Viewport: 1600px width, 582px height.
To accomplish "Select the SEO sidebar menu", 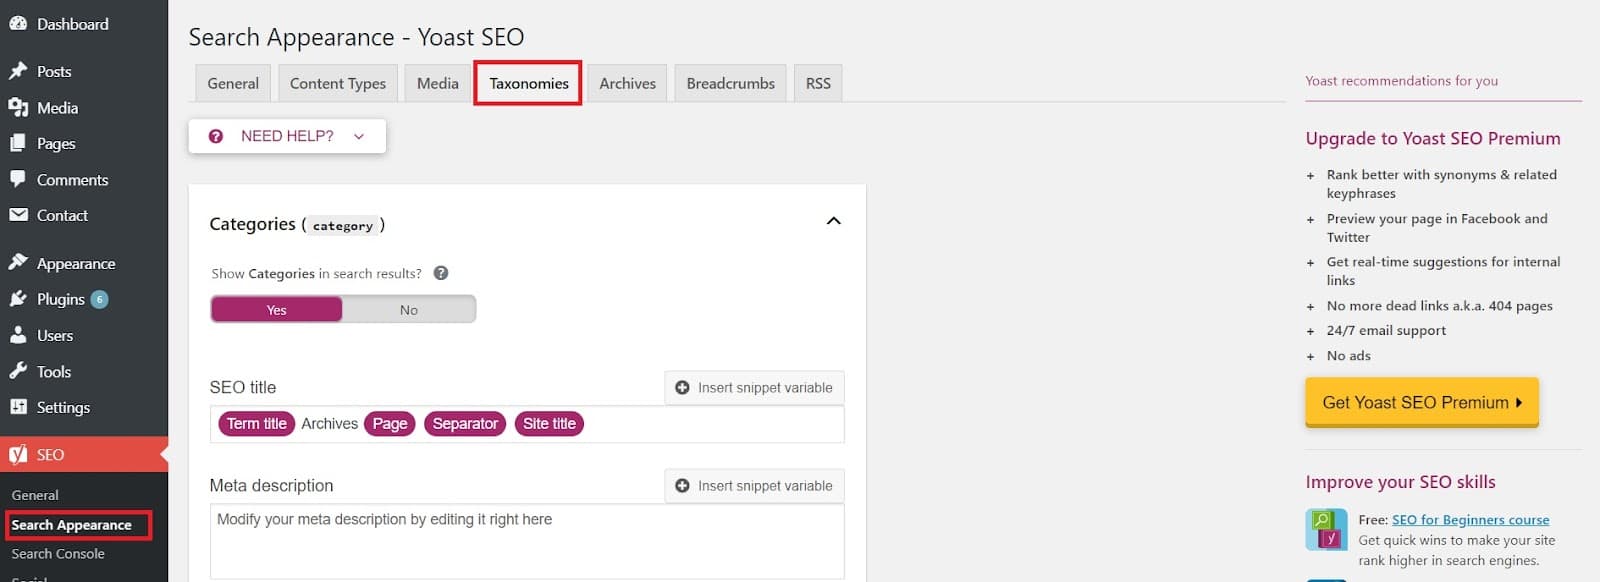I will pyautogui.click(x=84, y=455).
